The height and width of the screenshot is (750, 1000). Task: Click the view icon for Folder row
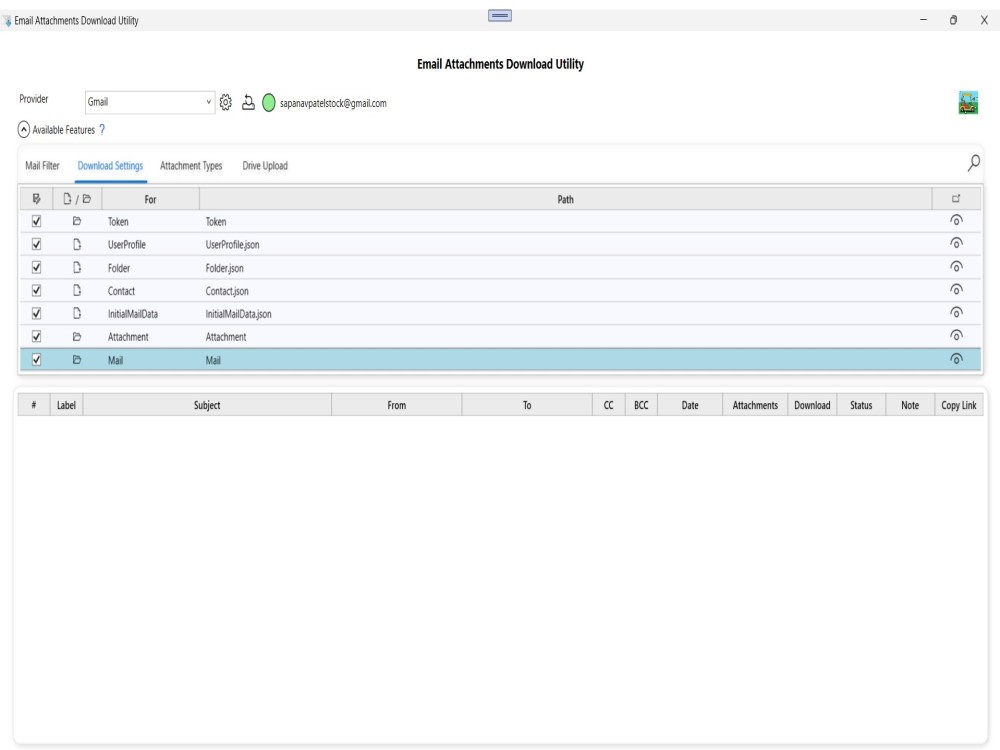coord(956,267)
